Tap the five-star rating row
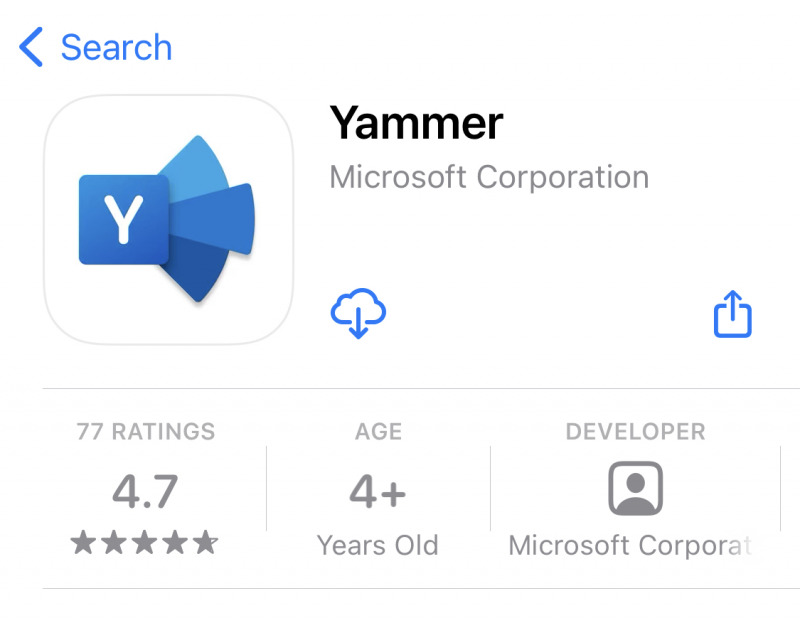Image resolution: width=800 pixels, height=623 pixels. pyautogui.click(x=144, y=543)
